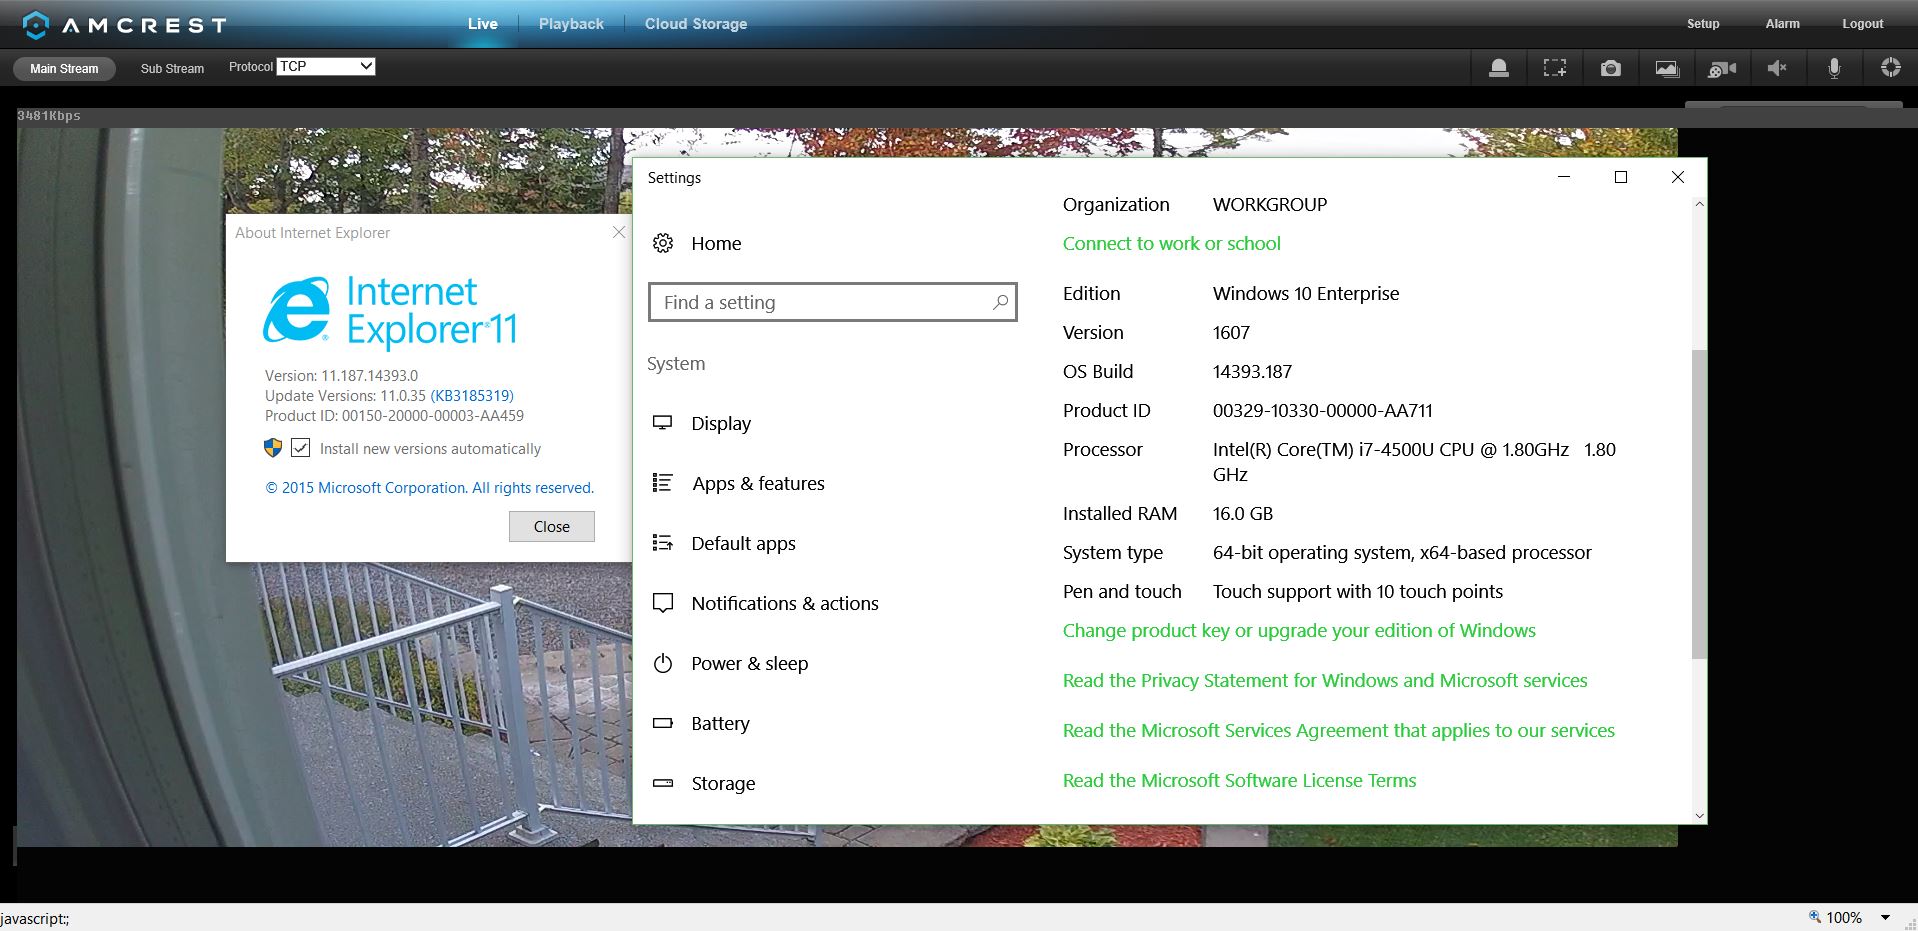Open the Alarm menu
This screenshot has width=1918, height=931.
pos(1782,24)
